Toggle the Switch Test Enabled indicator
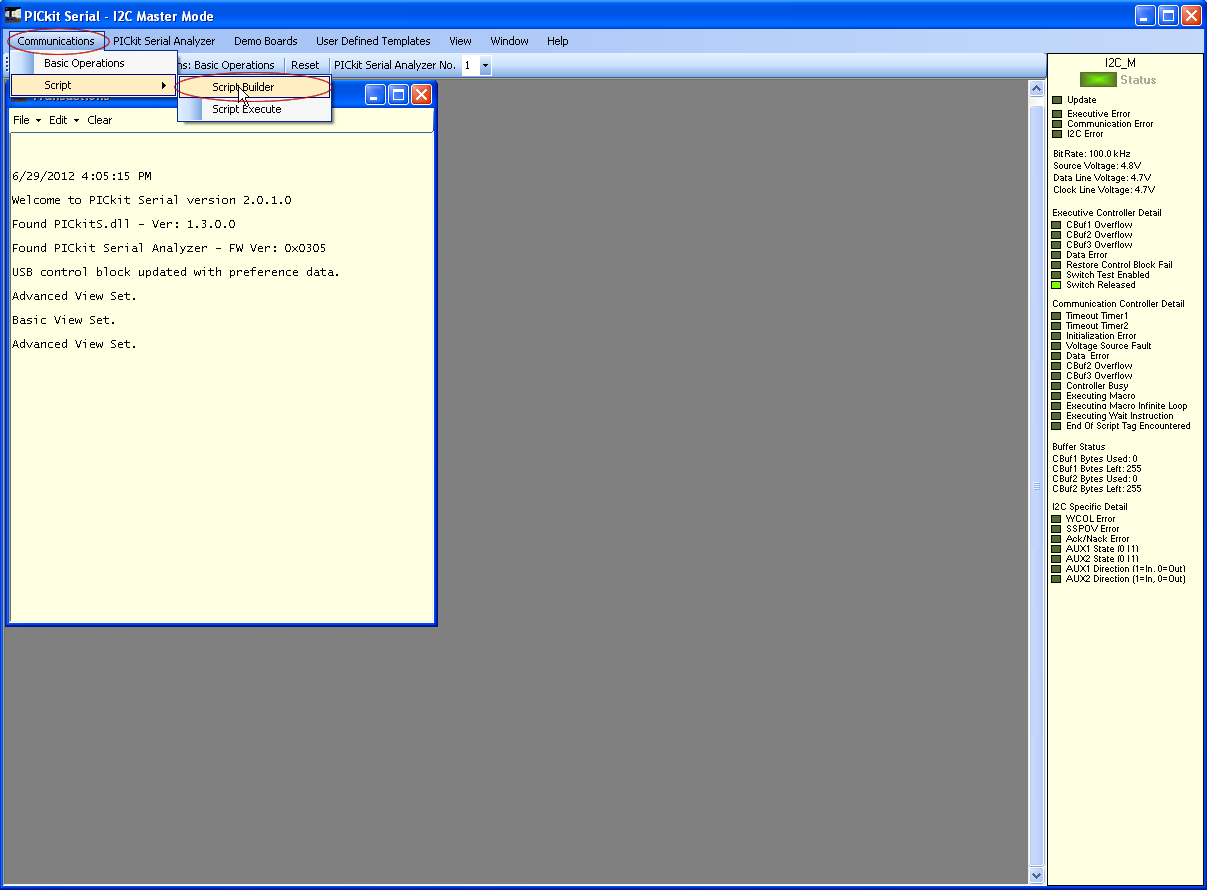Viewport: 1207px width, 890px height. (1056, 274)
